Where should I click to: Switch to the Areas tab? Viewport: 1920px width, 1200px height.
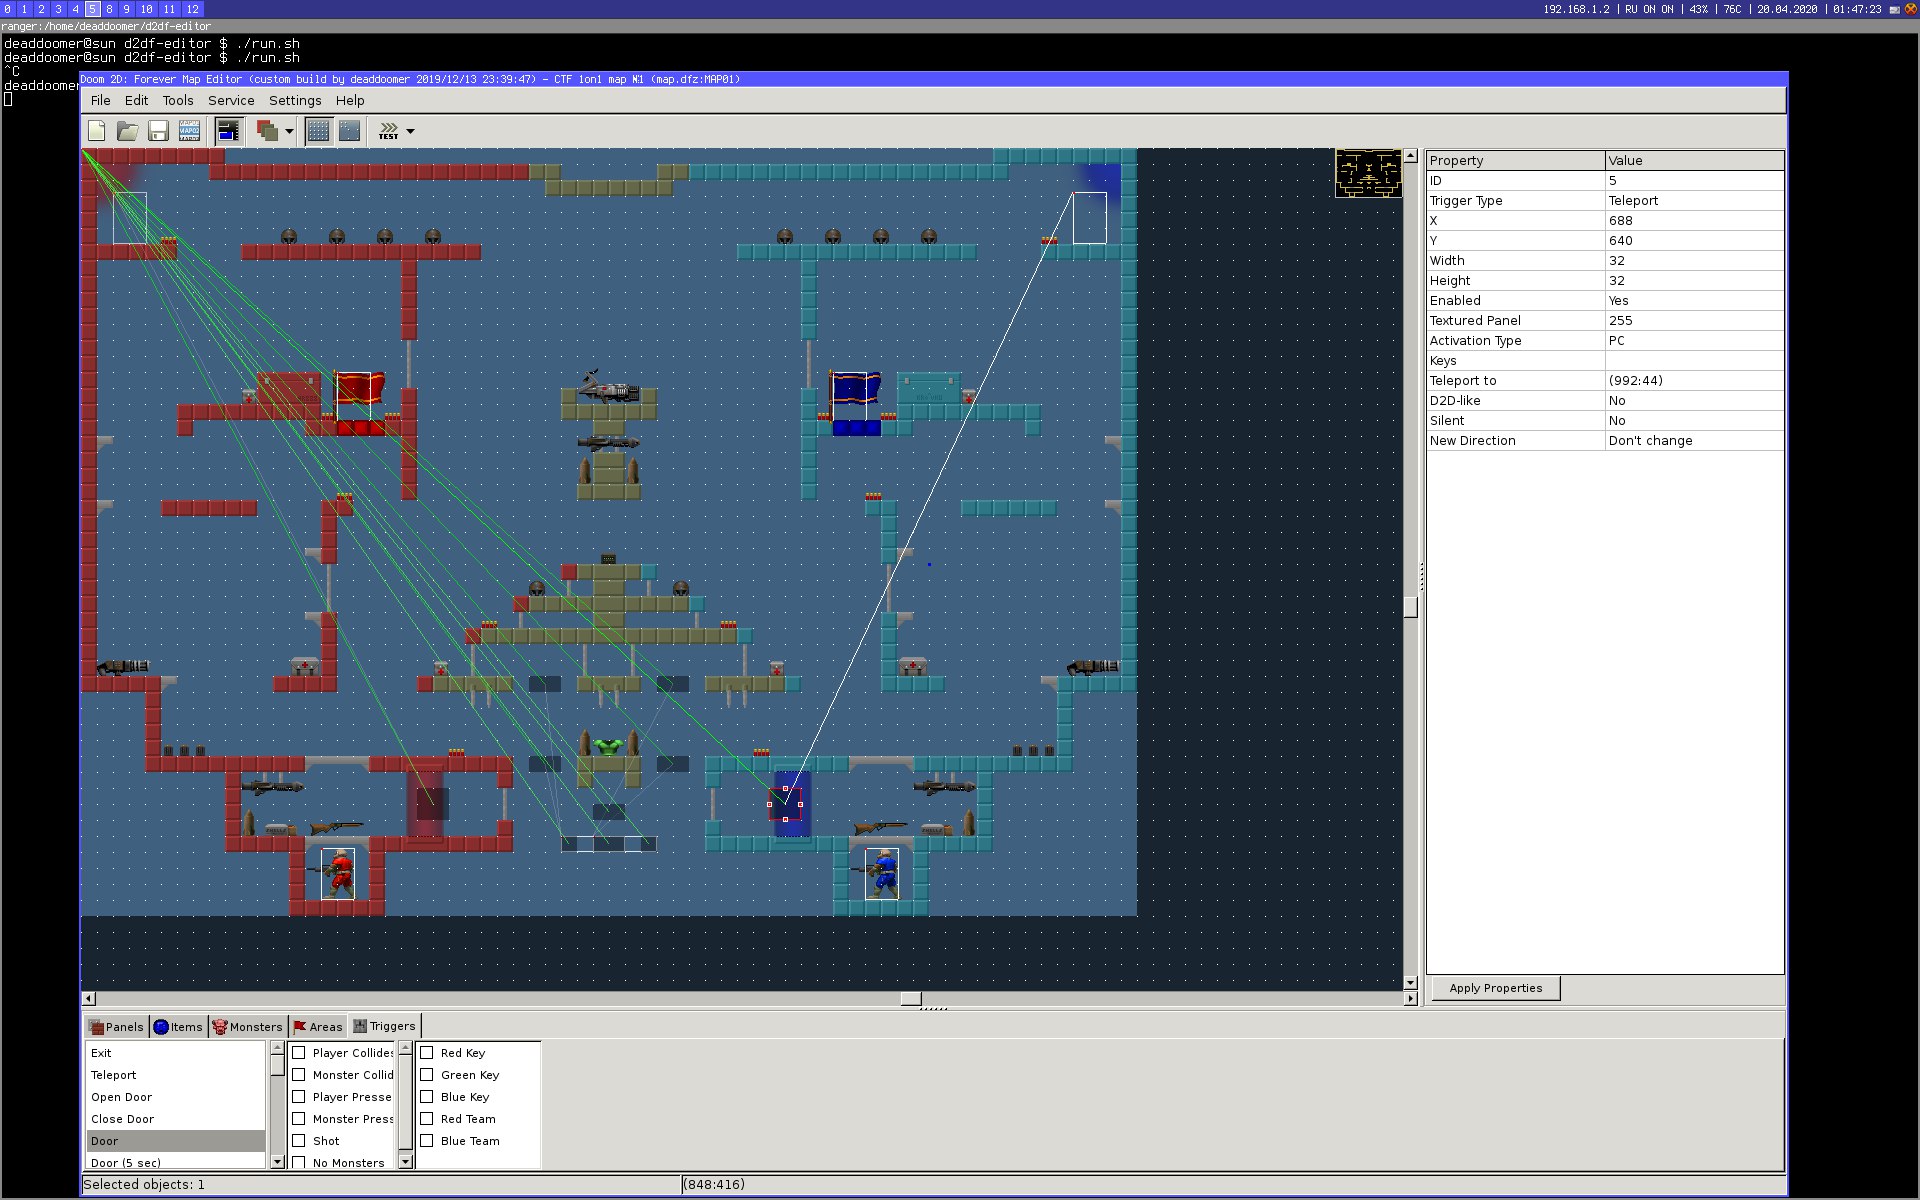pos(318,1027)
